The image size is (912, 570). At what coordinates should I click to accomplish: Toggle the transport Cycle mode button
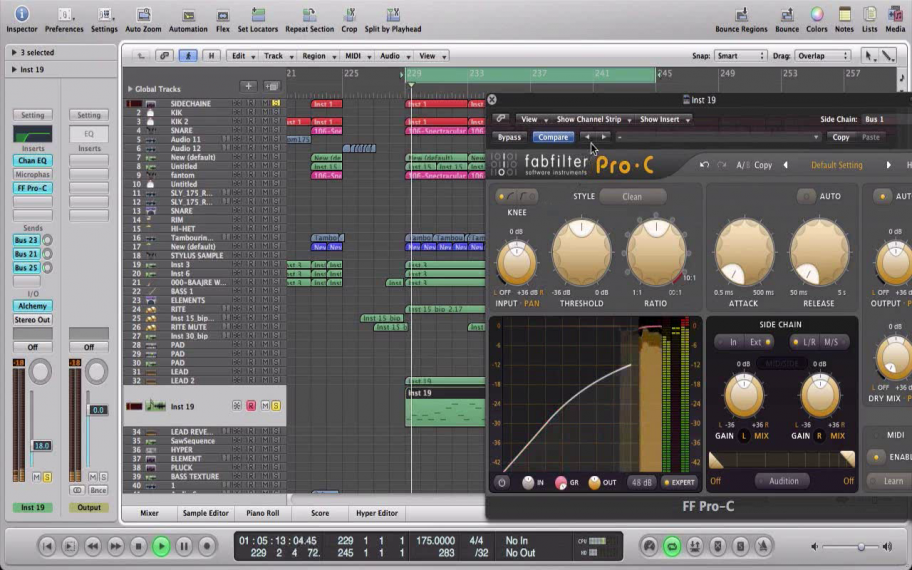pyautogui.click(x=672, y=546)
